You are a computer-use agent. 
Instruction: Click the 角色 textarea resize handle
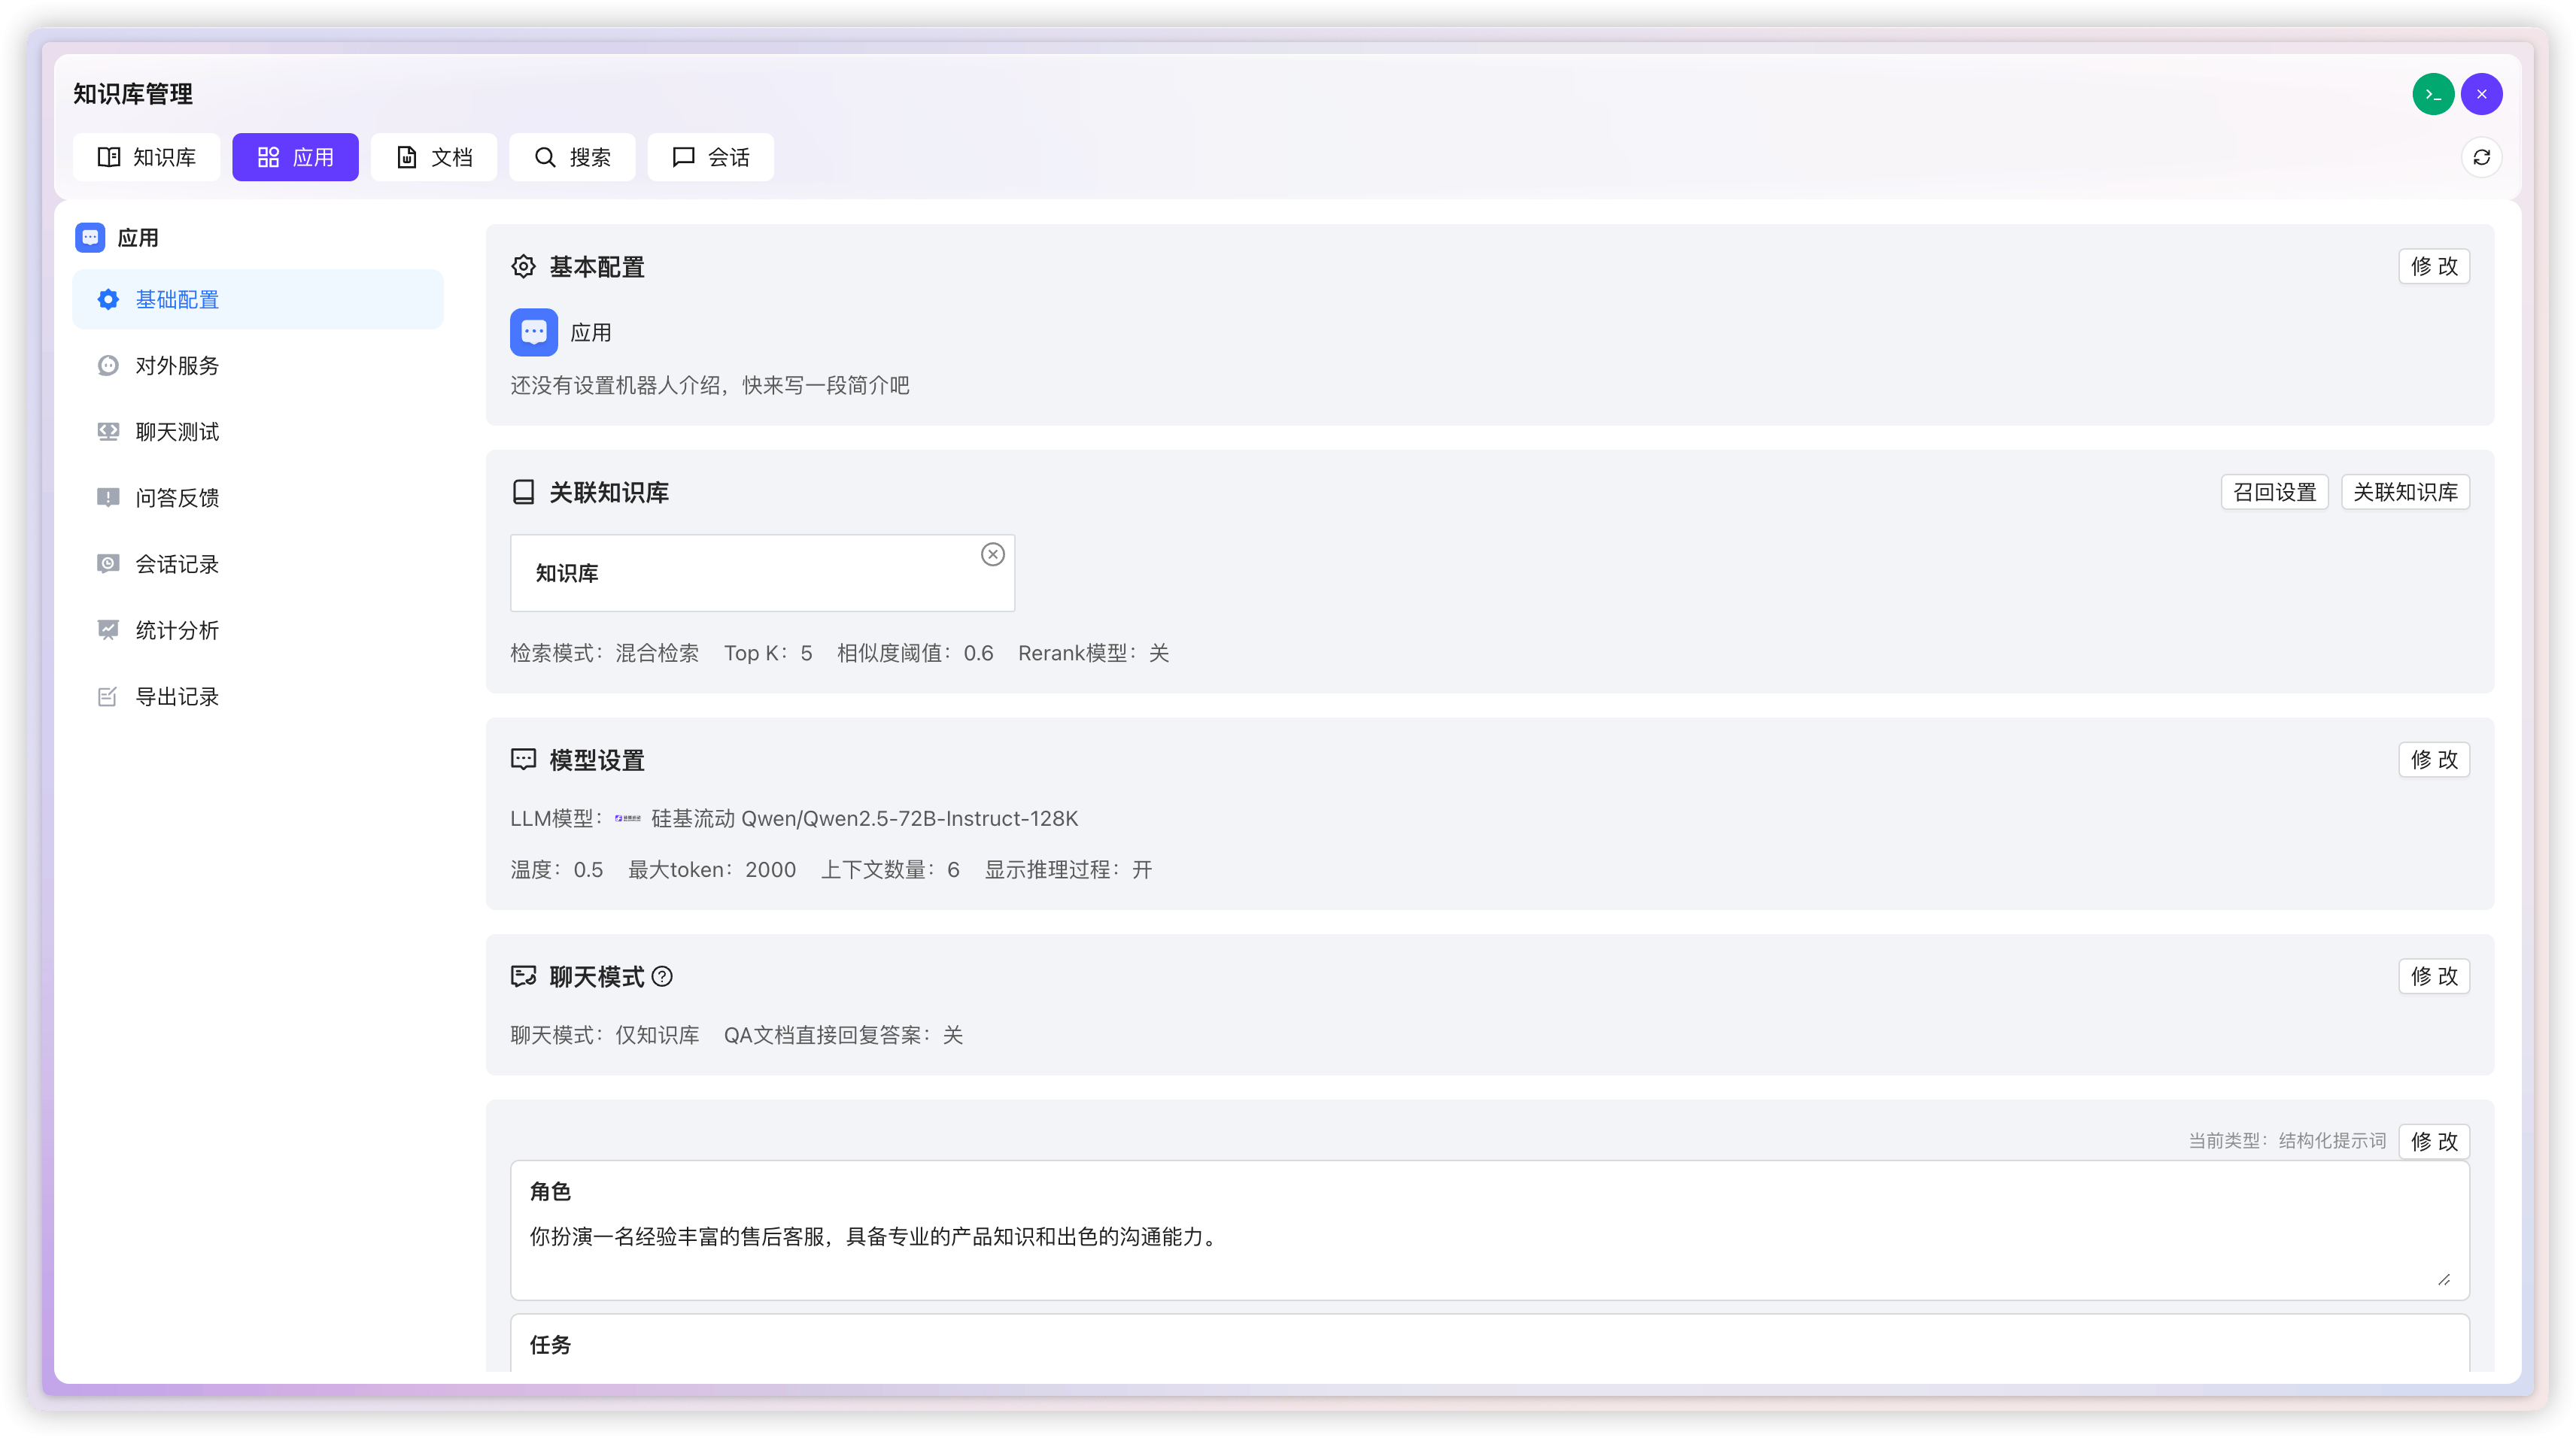2443,1279
